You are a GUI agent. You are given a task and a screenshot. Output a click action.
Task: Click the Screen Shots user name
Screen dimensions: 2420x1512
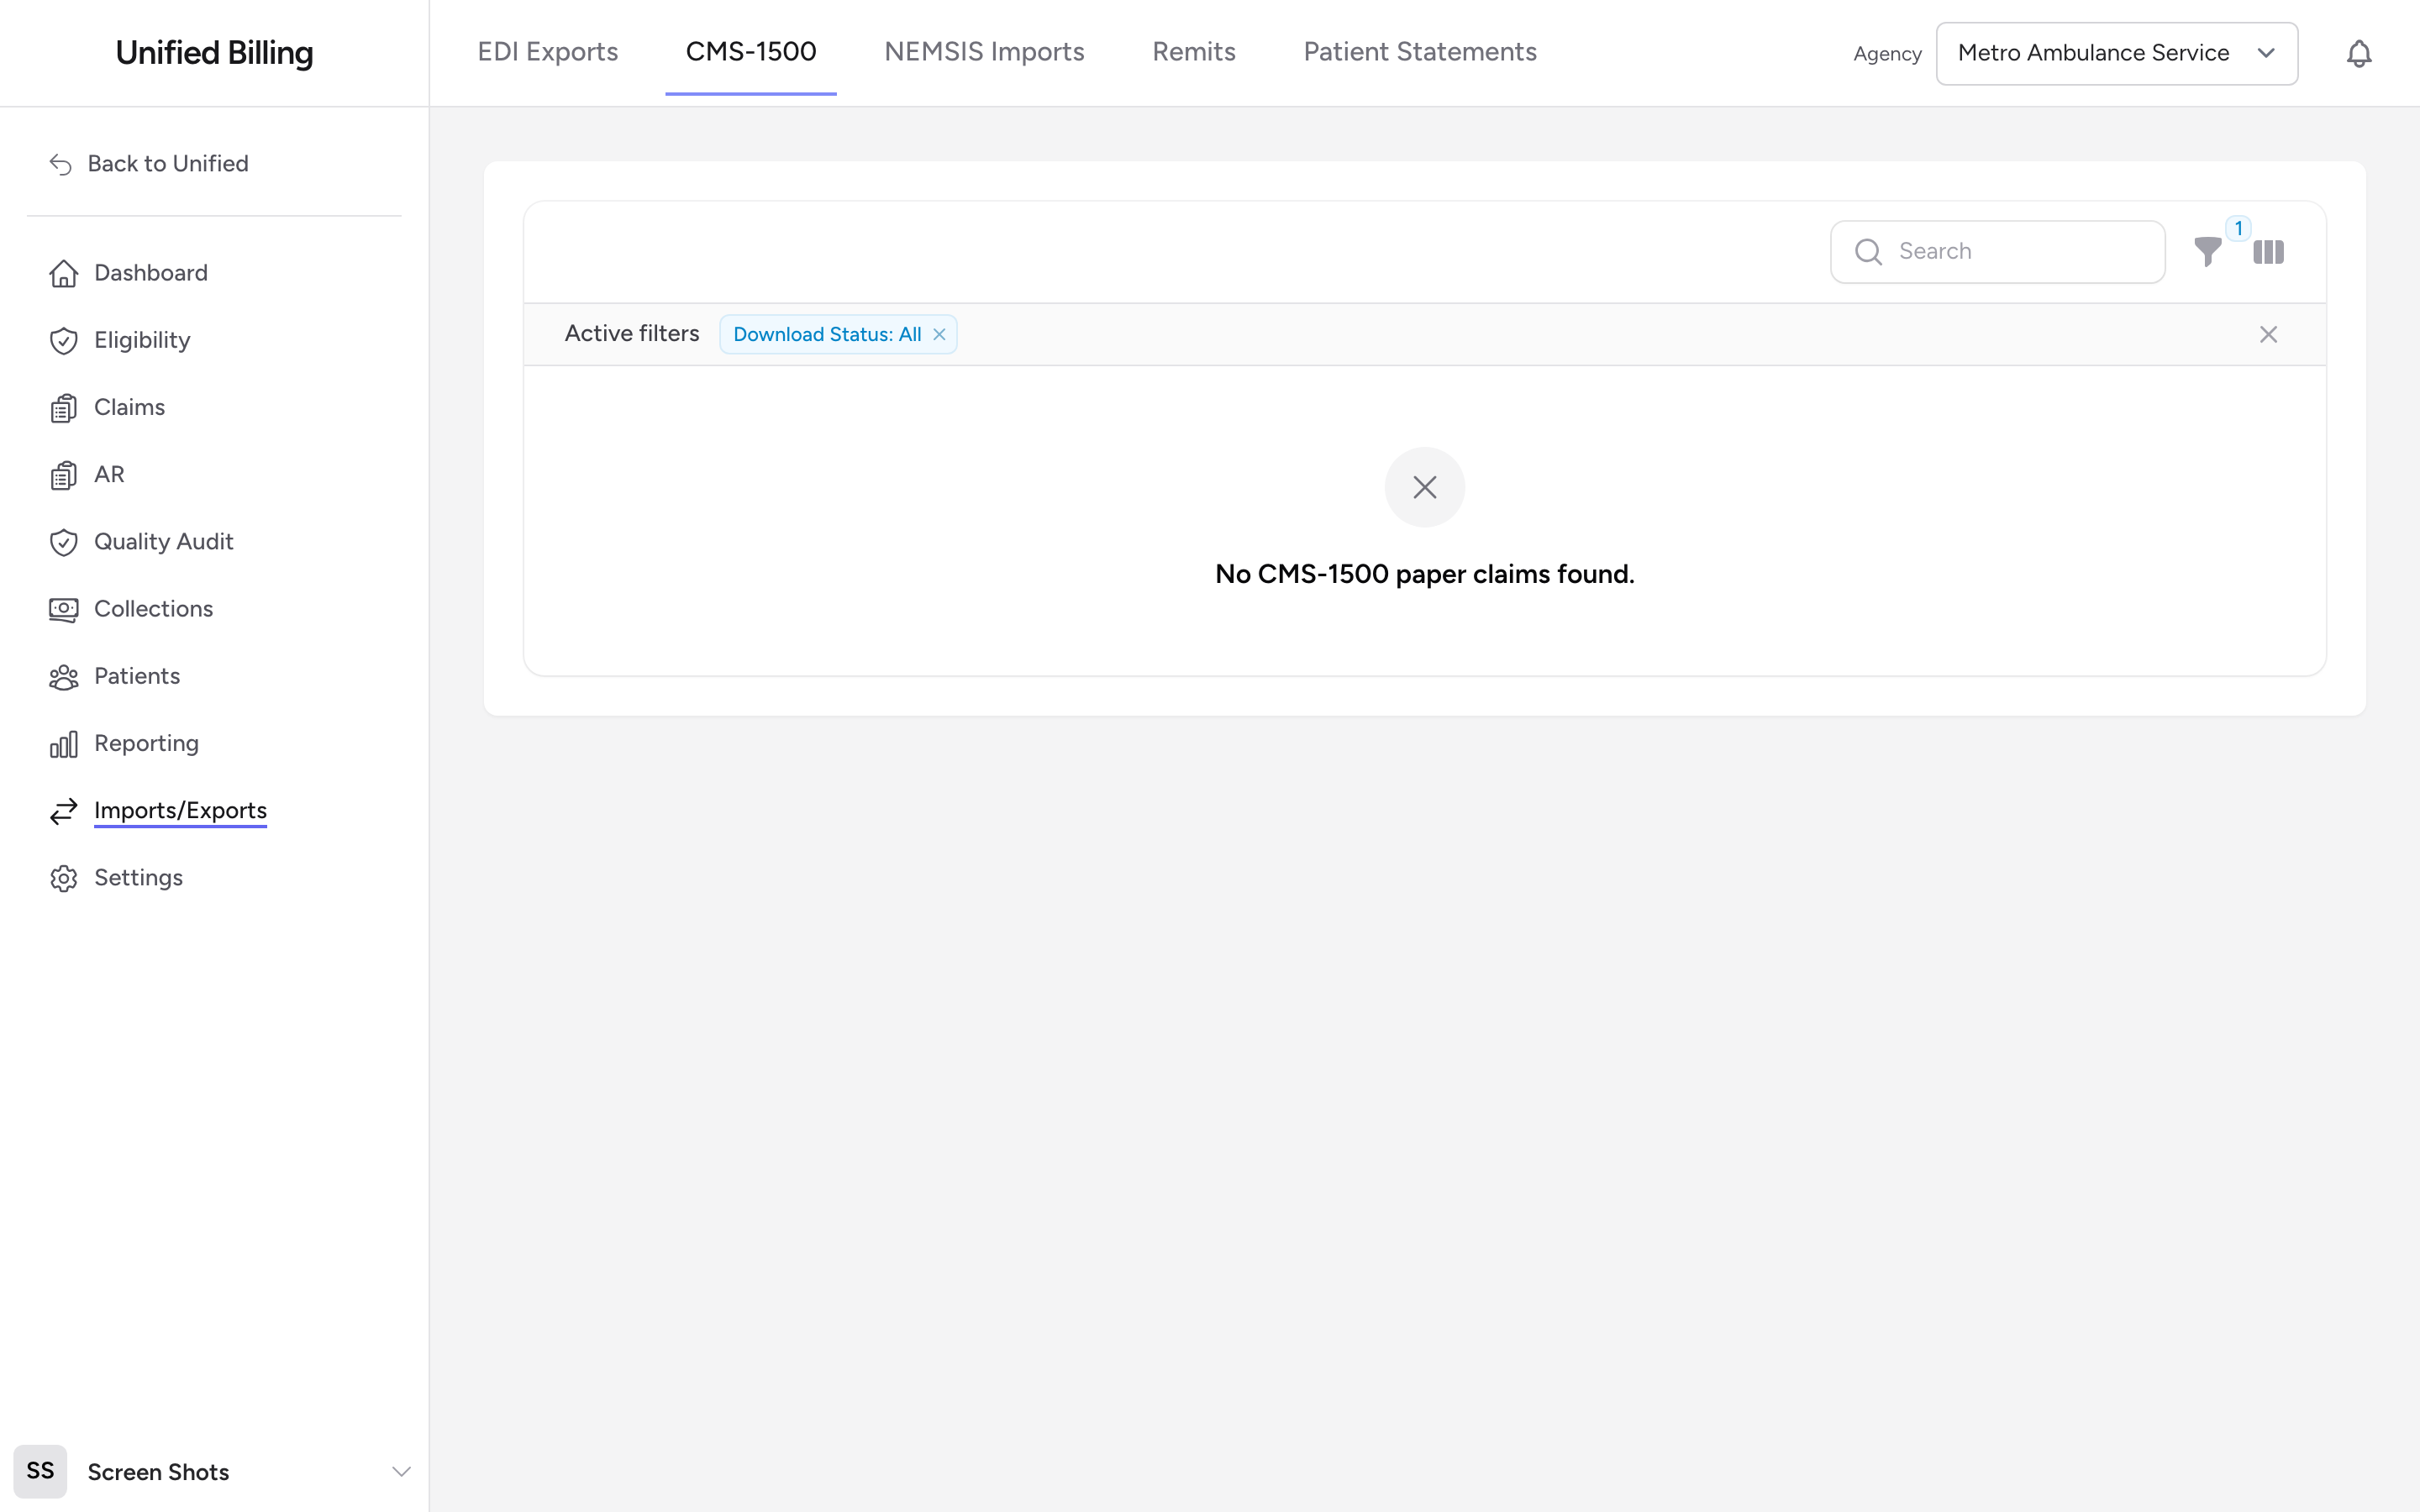point(158,1472)
